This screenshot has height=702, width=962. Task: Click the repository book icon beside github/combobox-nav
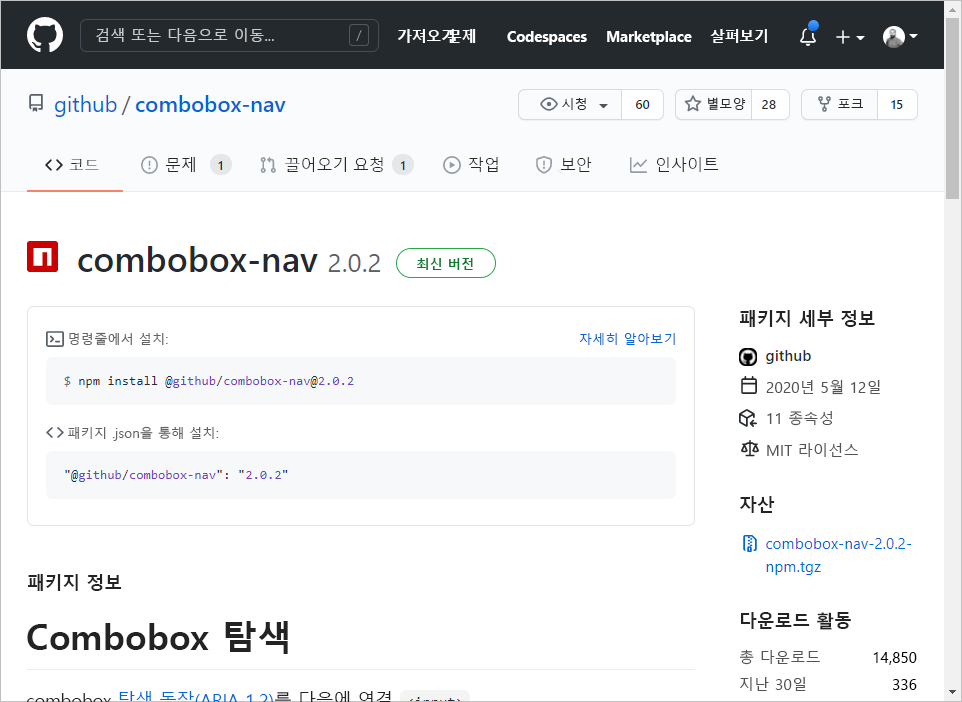point(36,104)
